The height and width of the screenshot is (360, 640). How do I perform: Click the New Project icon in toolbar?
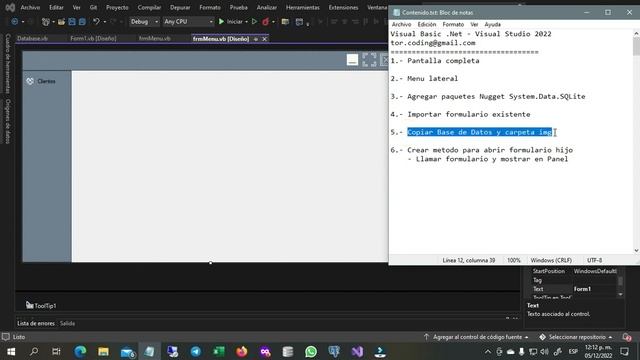pos(46,21)
